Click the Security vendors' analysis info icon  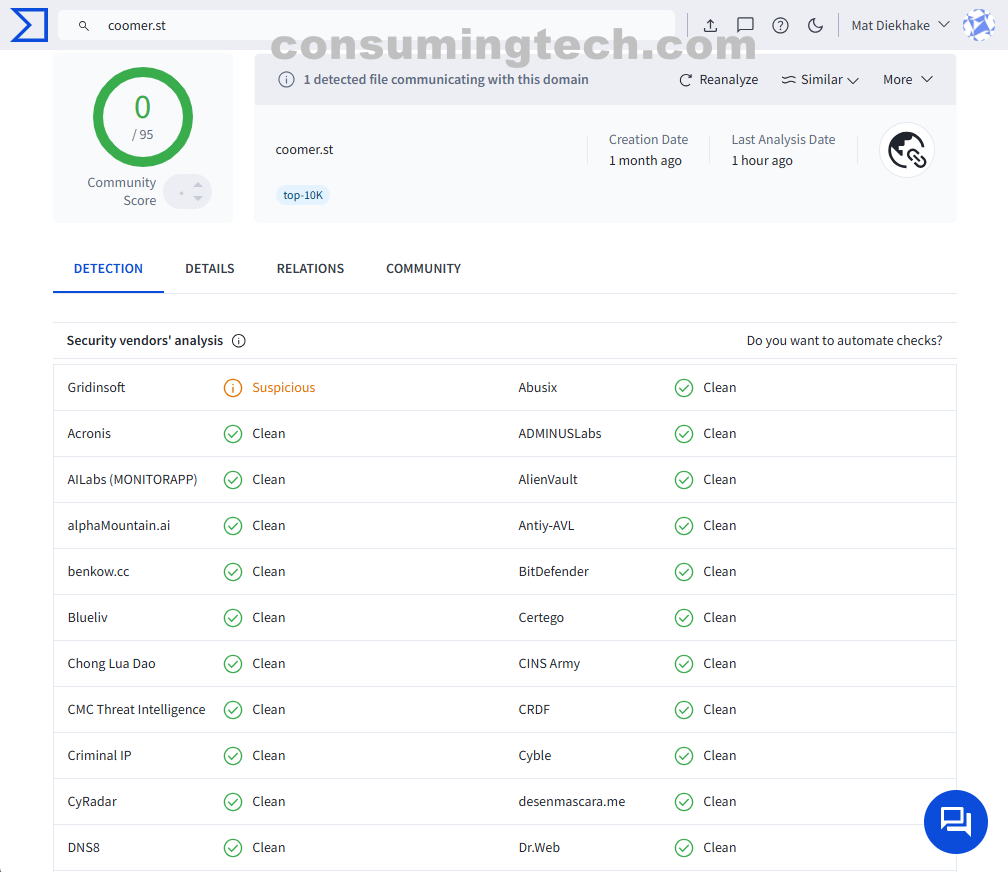point(239,341)
